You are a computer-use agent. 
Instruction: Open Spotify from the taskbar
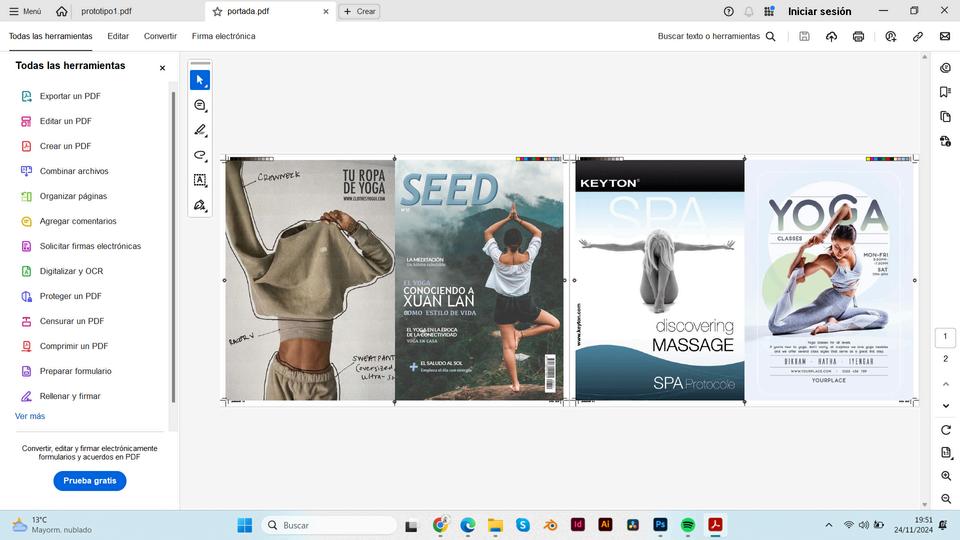[688, 525]
